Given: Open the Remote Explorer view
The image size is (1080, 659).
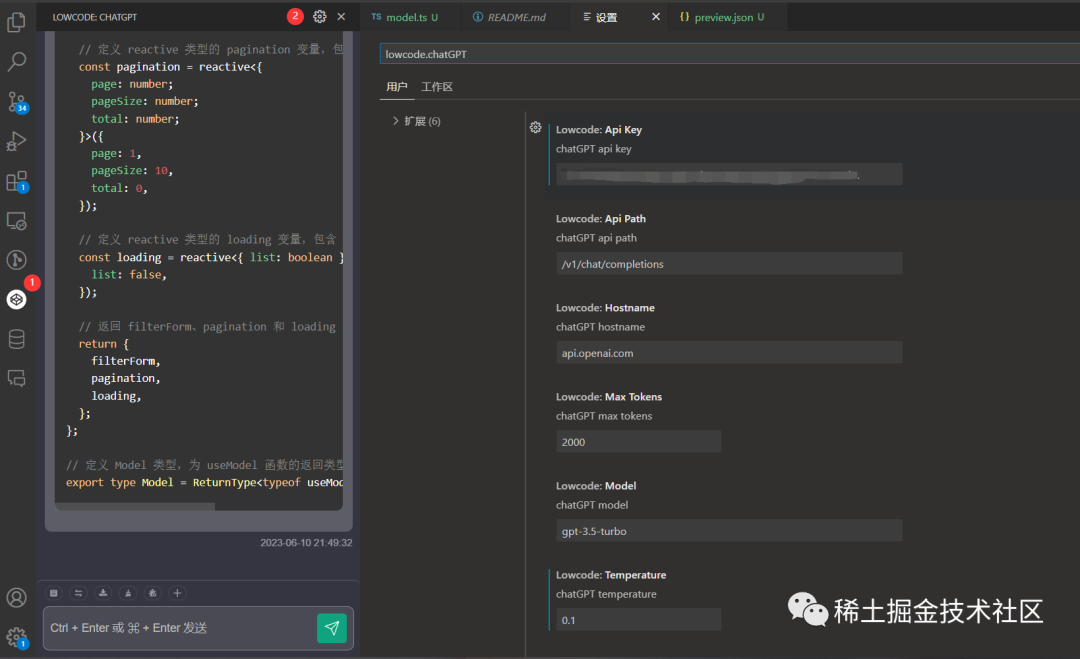Looking at the screenshot, I should pyautogui.click(x=17, y=221).
